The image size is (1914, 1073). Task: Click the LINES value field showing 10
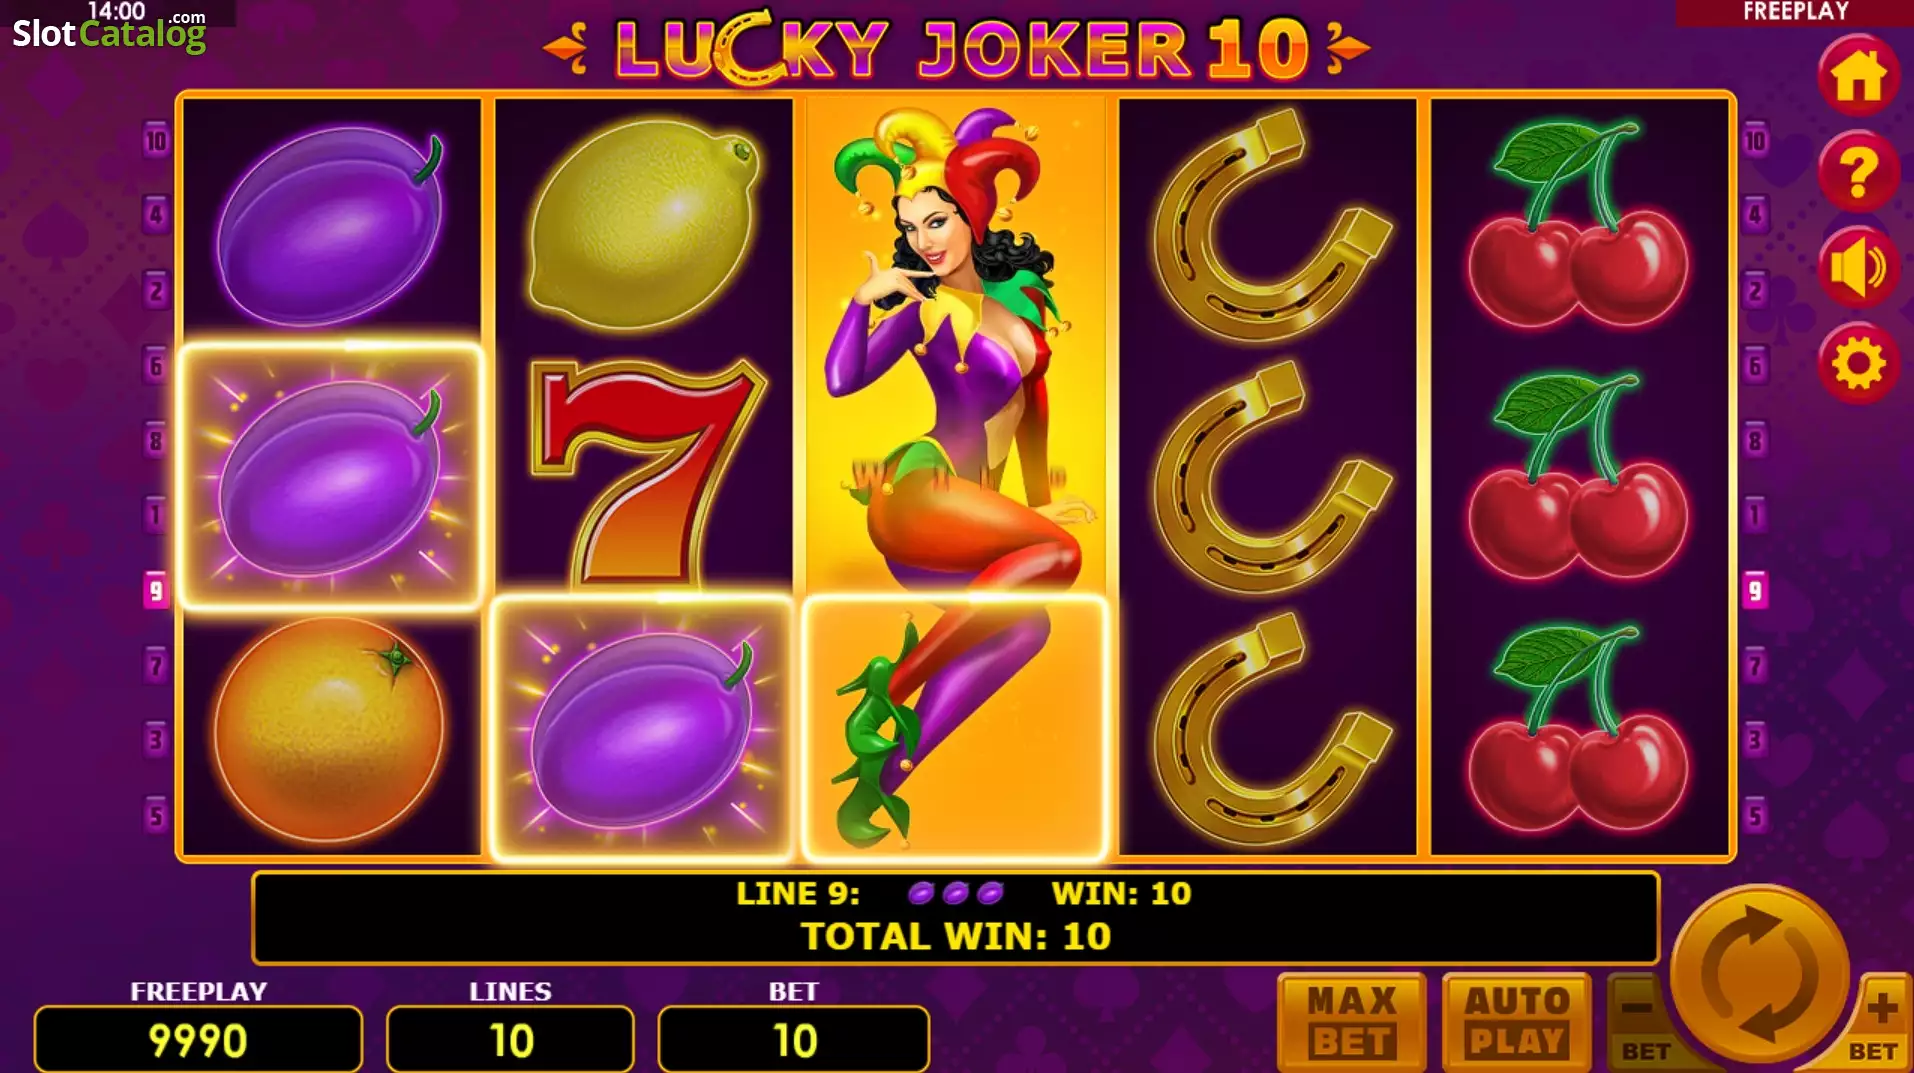[x=510, y=1040]
